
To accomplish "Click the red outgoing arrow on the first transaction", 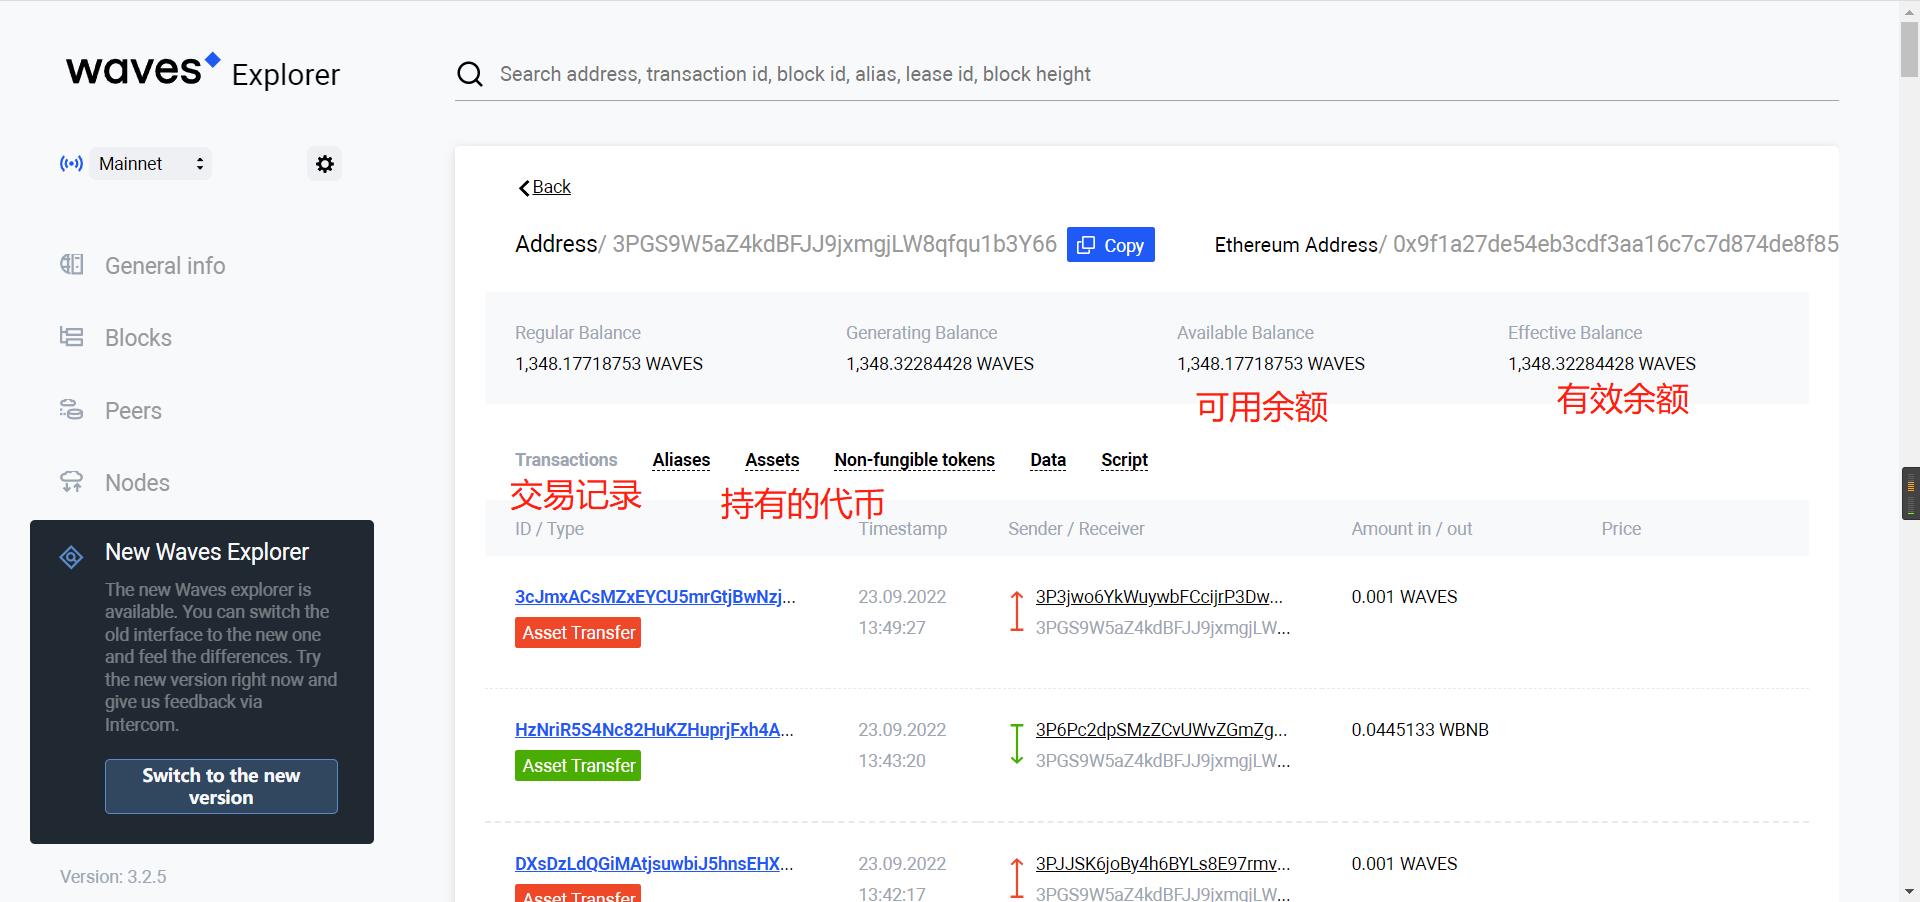I will point(1015,611).
